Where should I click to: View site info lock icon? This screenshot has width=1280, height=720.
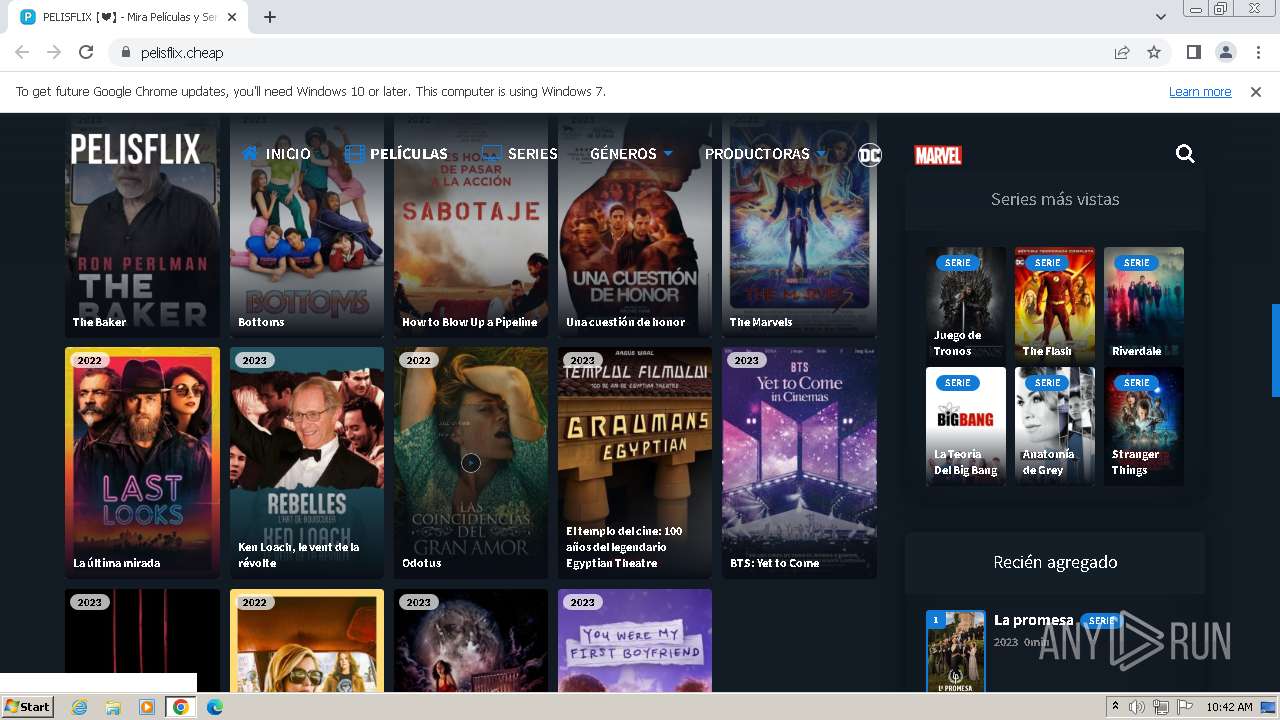tap(126, 52)
